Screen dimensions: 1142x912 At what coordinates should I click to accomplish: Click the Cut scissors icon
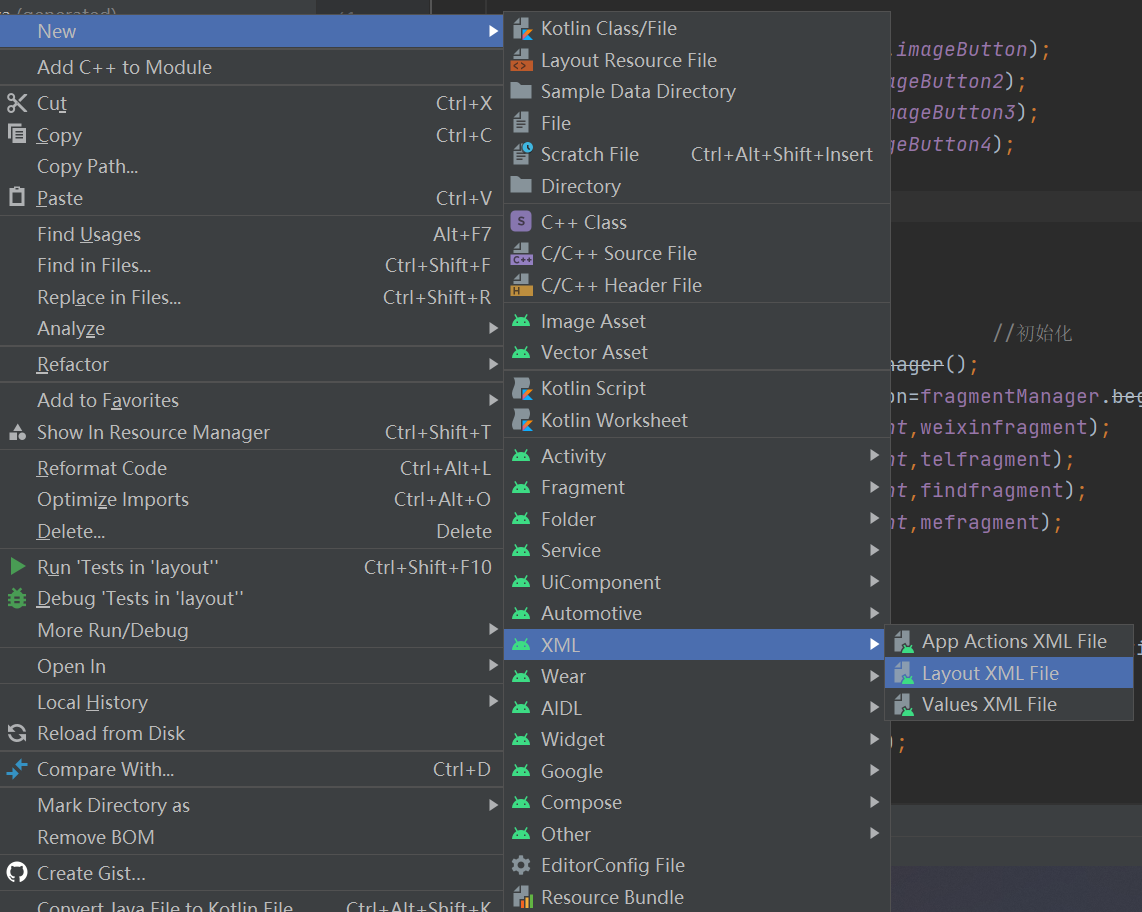pos(17,103)
